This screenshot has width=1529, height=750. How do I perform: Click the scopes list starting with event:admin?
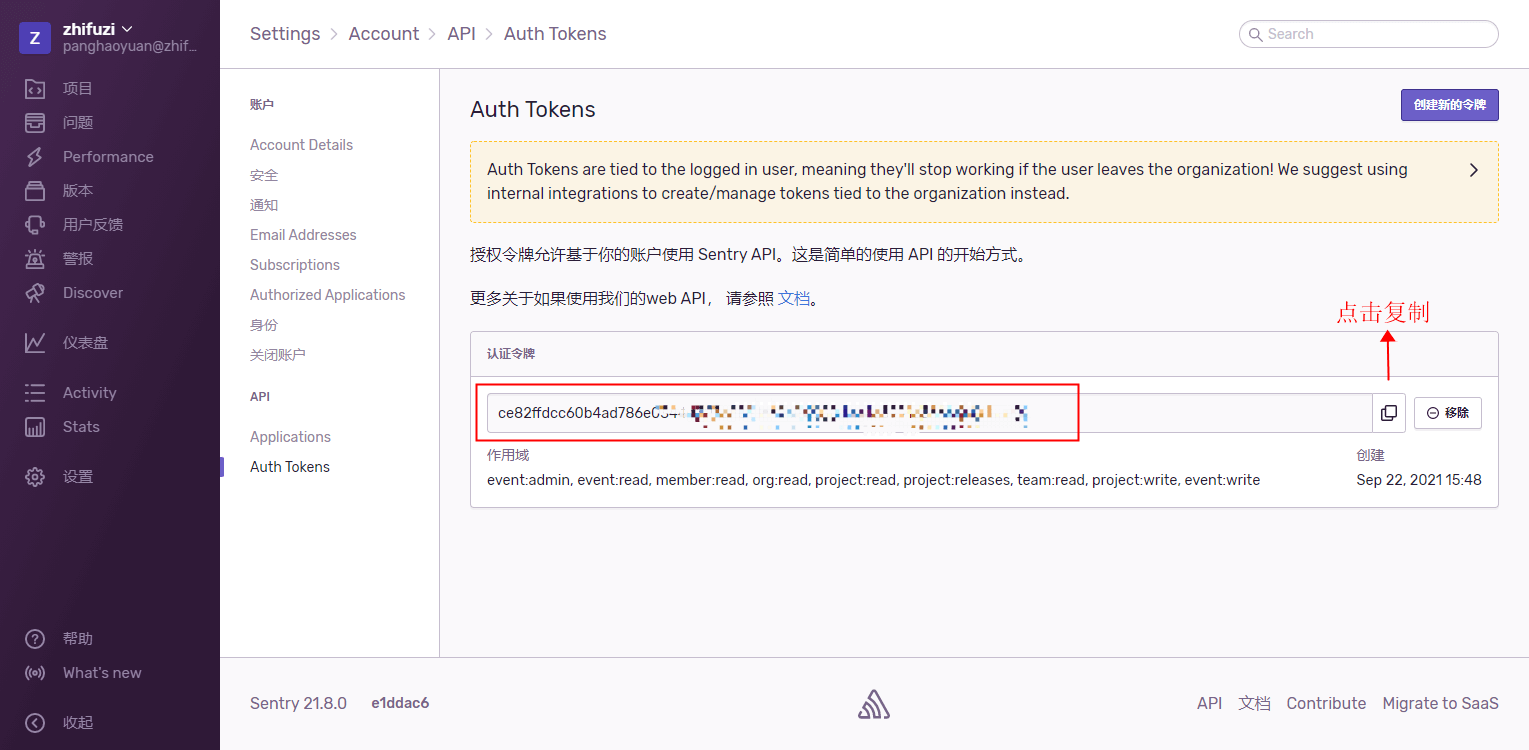click(x=873, y=480)
